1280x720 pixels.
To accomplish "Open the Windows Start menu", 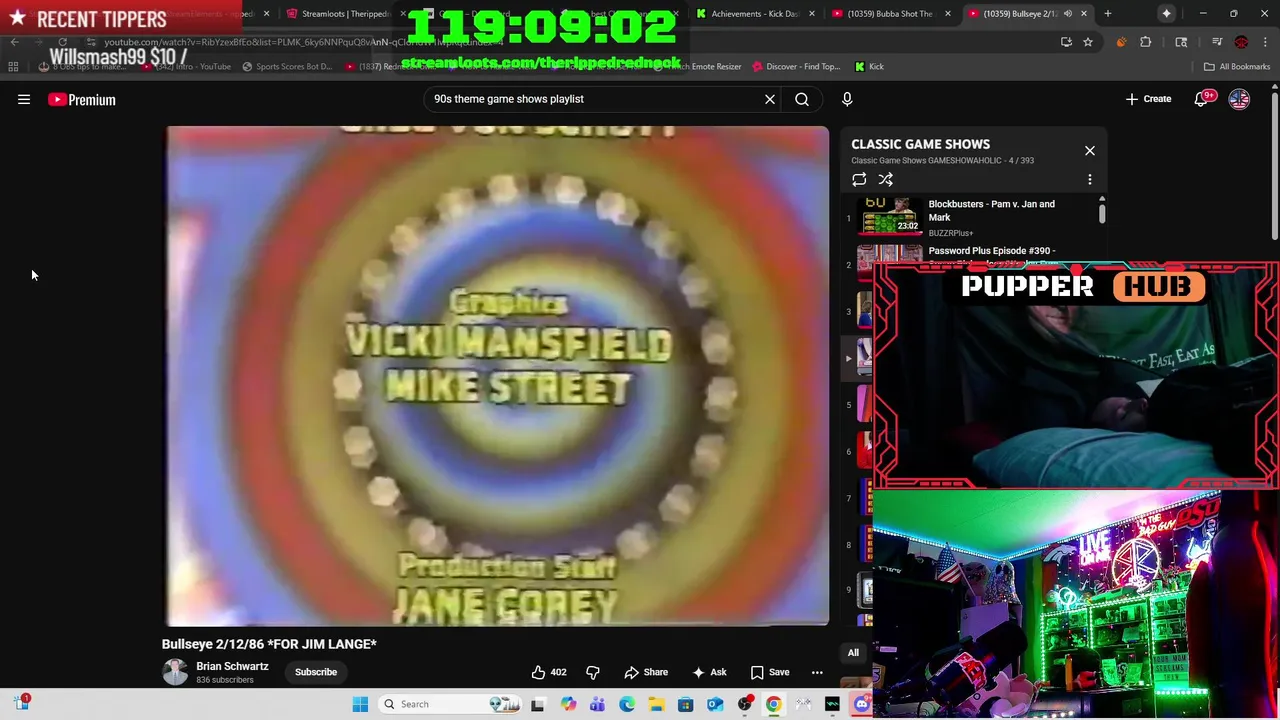I will pyautogui.click(x=361, y=704).
